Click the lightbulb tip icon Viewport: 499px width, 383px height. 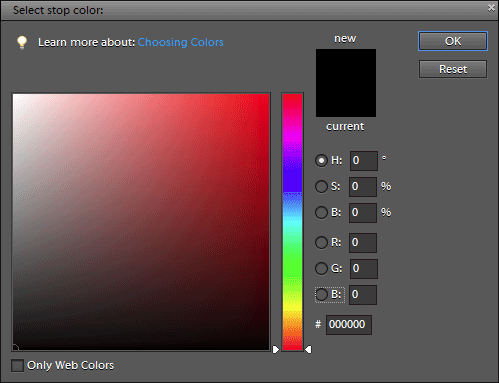22,42
